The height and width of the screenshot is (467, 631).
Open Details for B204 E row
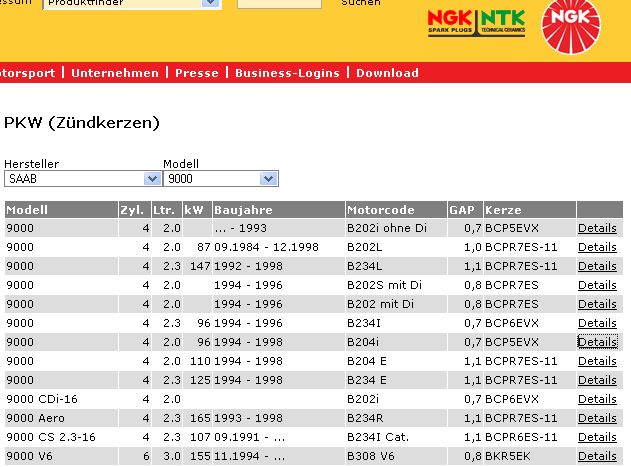(x=597, y=361)
